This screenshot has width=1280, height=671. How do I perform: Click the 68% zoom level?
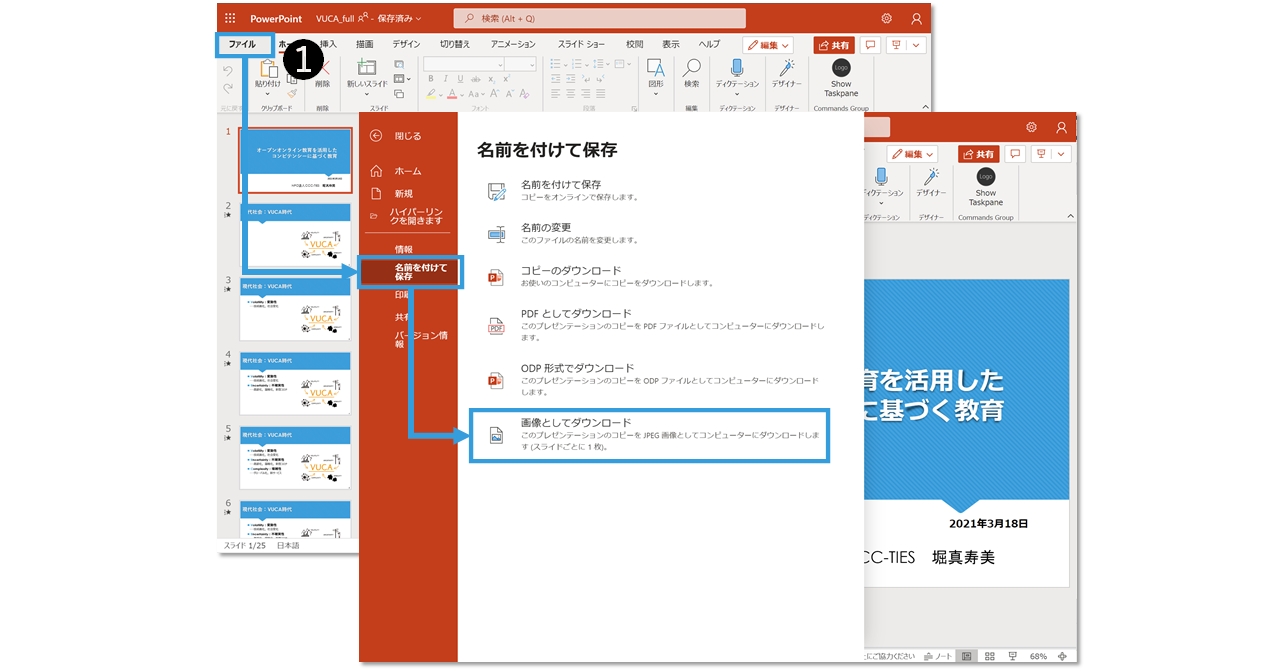pos(1038,656)
